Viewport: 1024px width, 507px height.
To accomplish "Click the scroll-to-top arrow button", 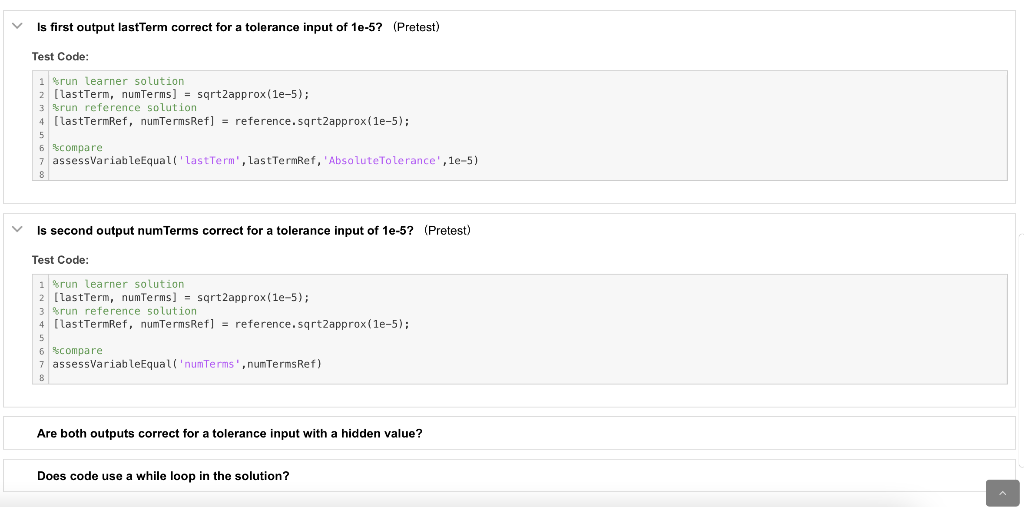I will [x=1002, y=493].
